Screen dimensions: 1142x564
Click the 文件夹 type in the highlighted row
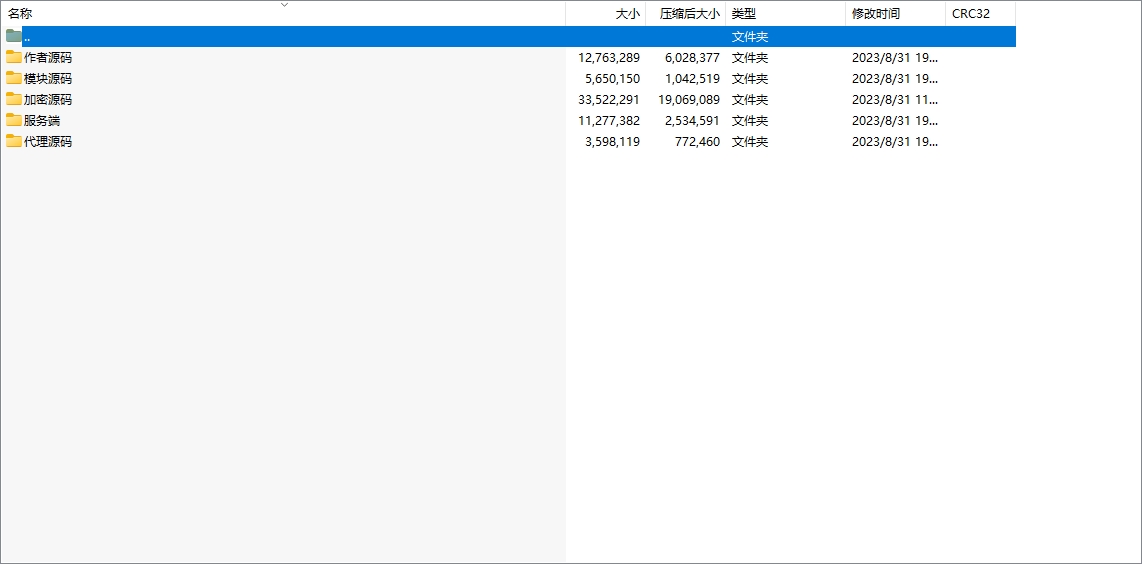(750, 36)
